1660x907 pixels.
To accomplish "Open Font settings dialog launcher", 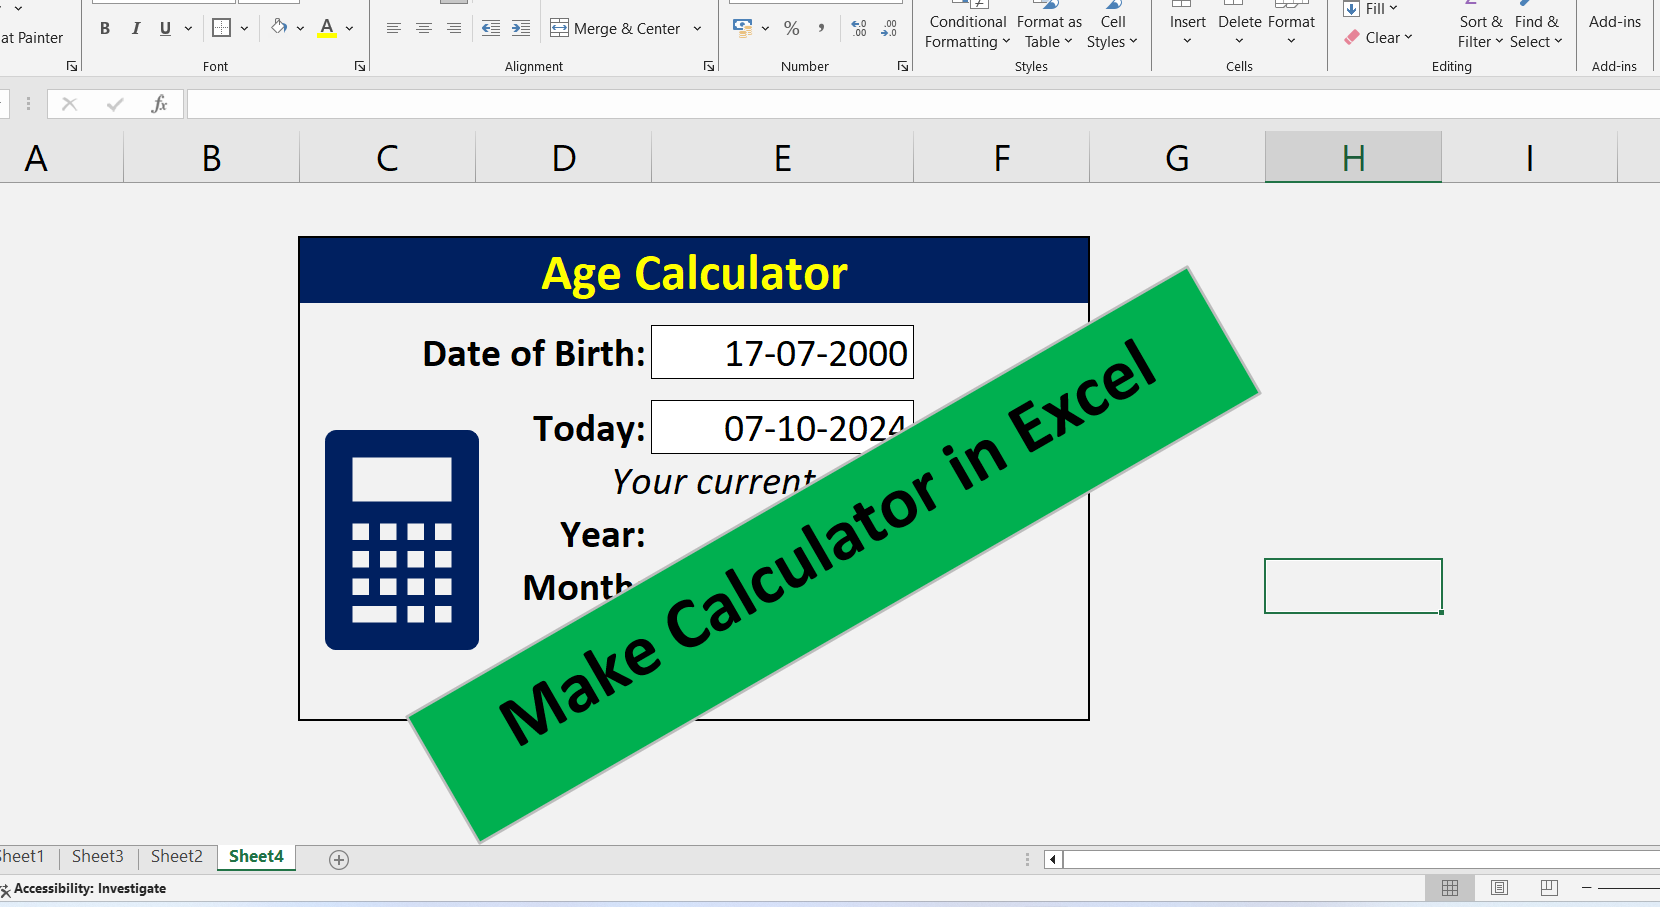I will coord(360,66).
